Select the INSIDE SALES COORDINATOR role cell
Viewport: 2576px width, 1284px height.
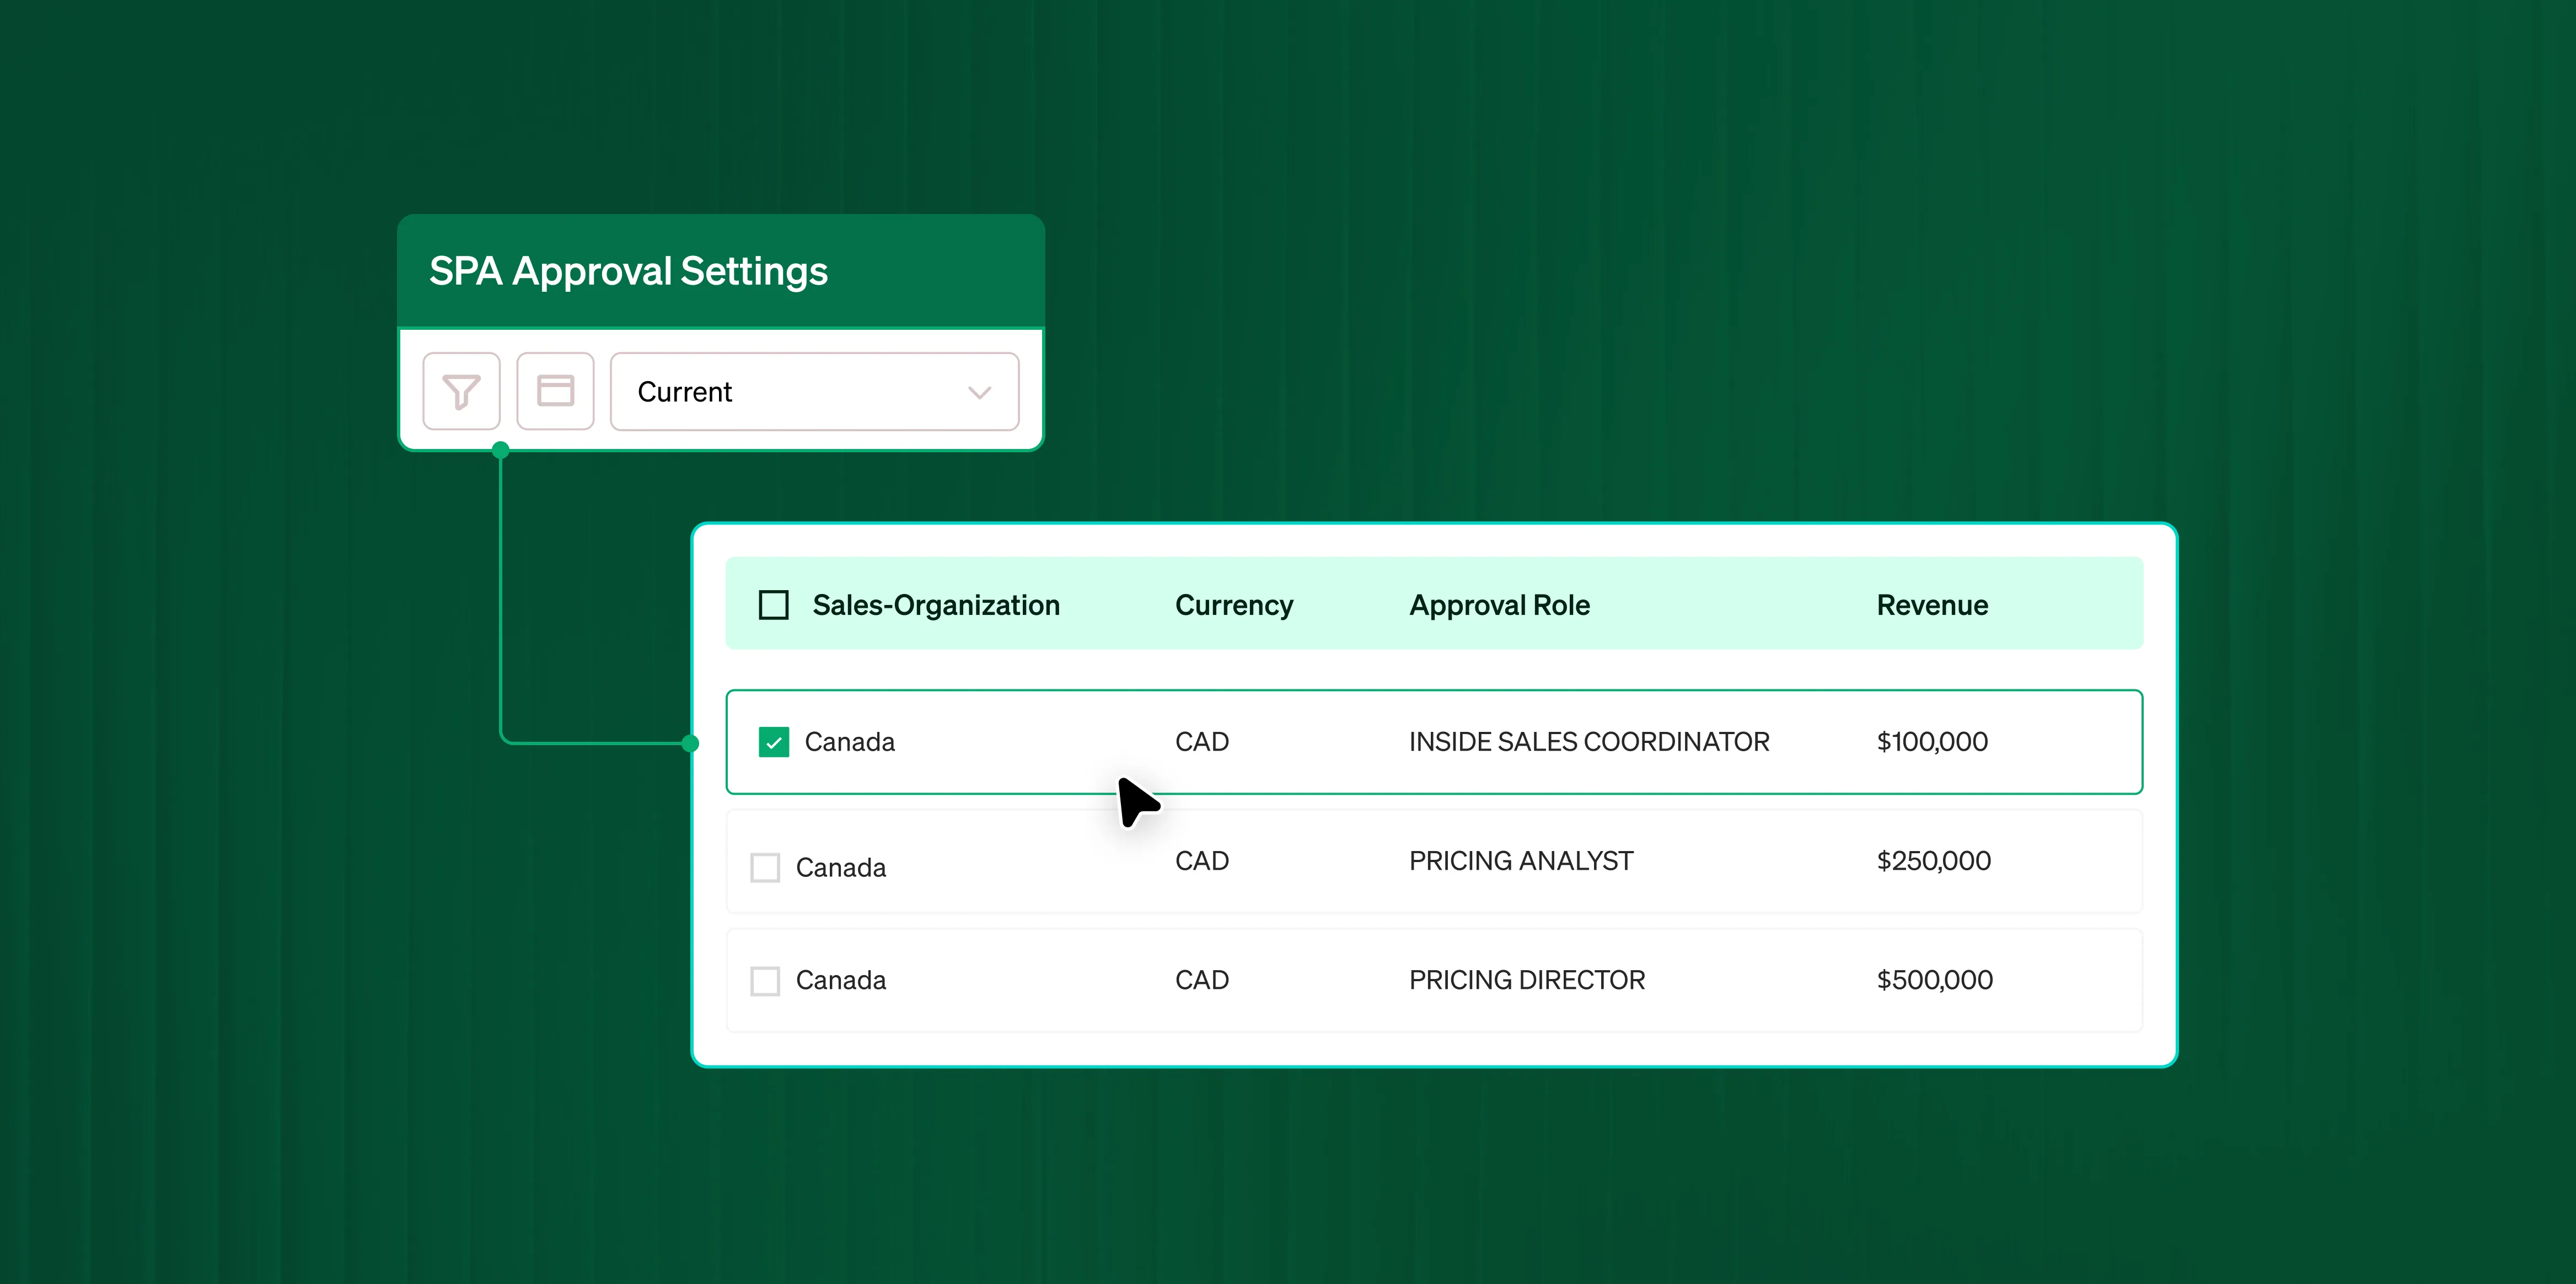click(x=1588, y=742)
